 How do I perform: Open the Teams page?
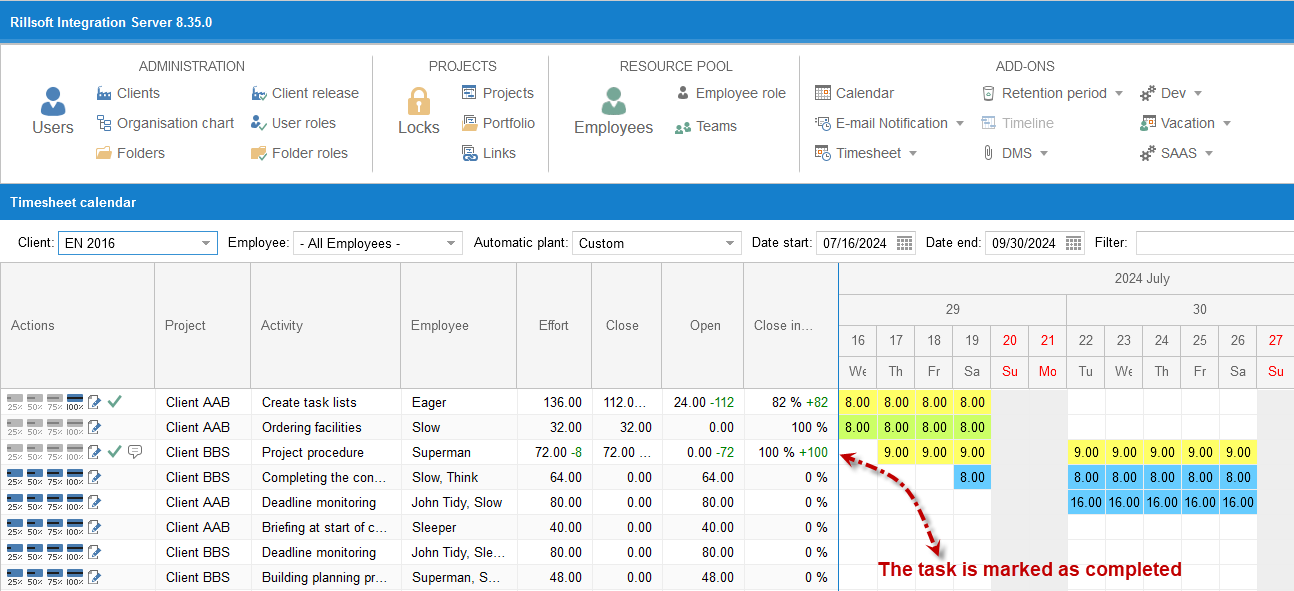[x=706, y=126]
